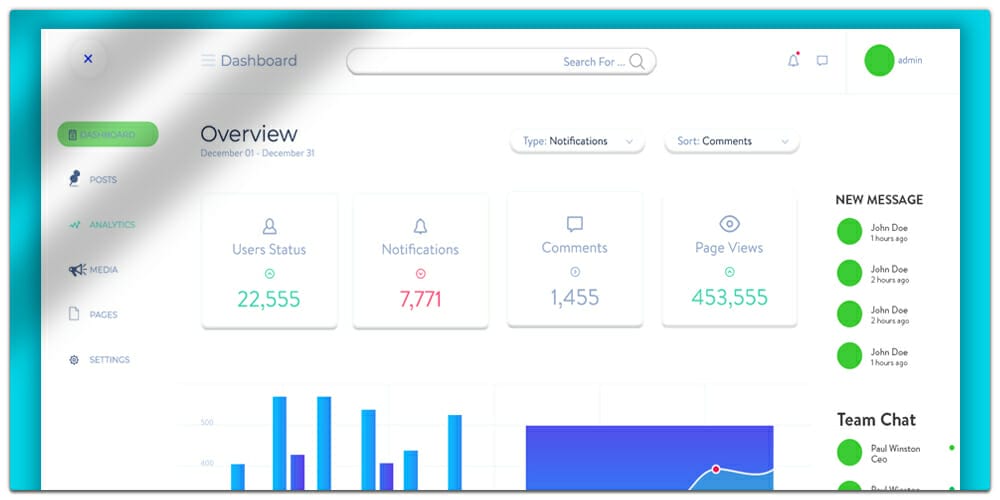The height and width of the screenshot is (500, 1000).
Task: Click the Dashboard title in the top bar
Action: click(259, 61)
